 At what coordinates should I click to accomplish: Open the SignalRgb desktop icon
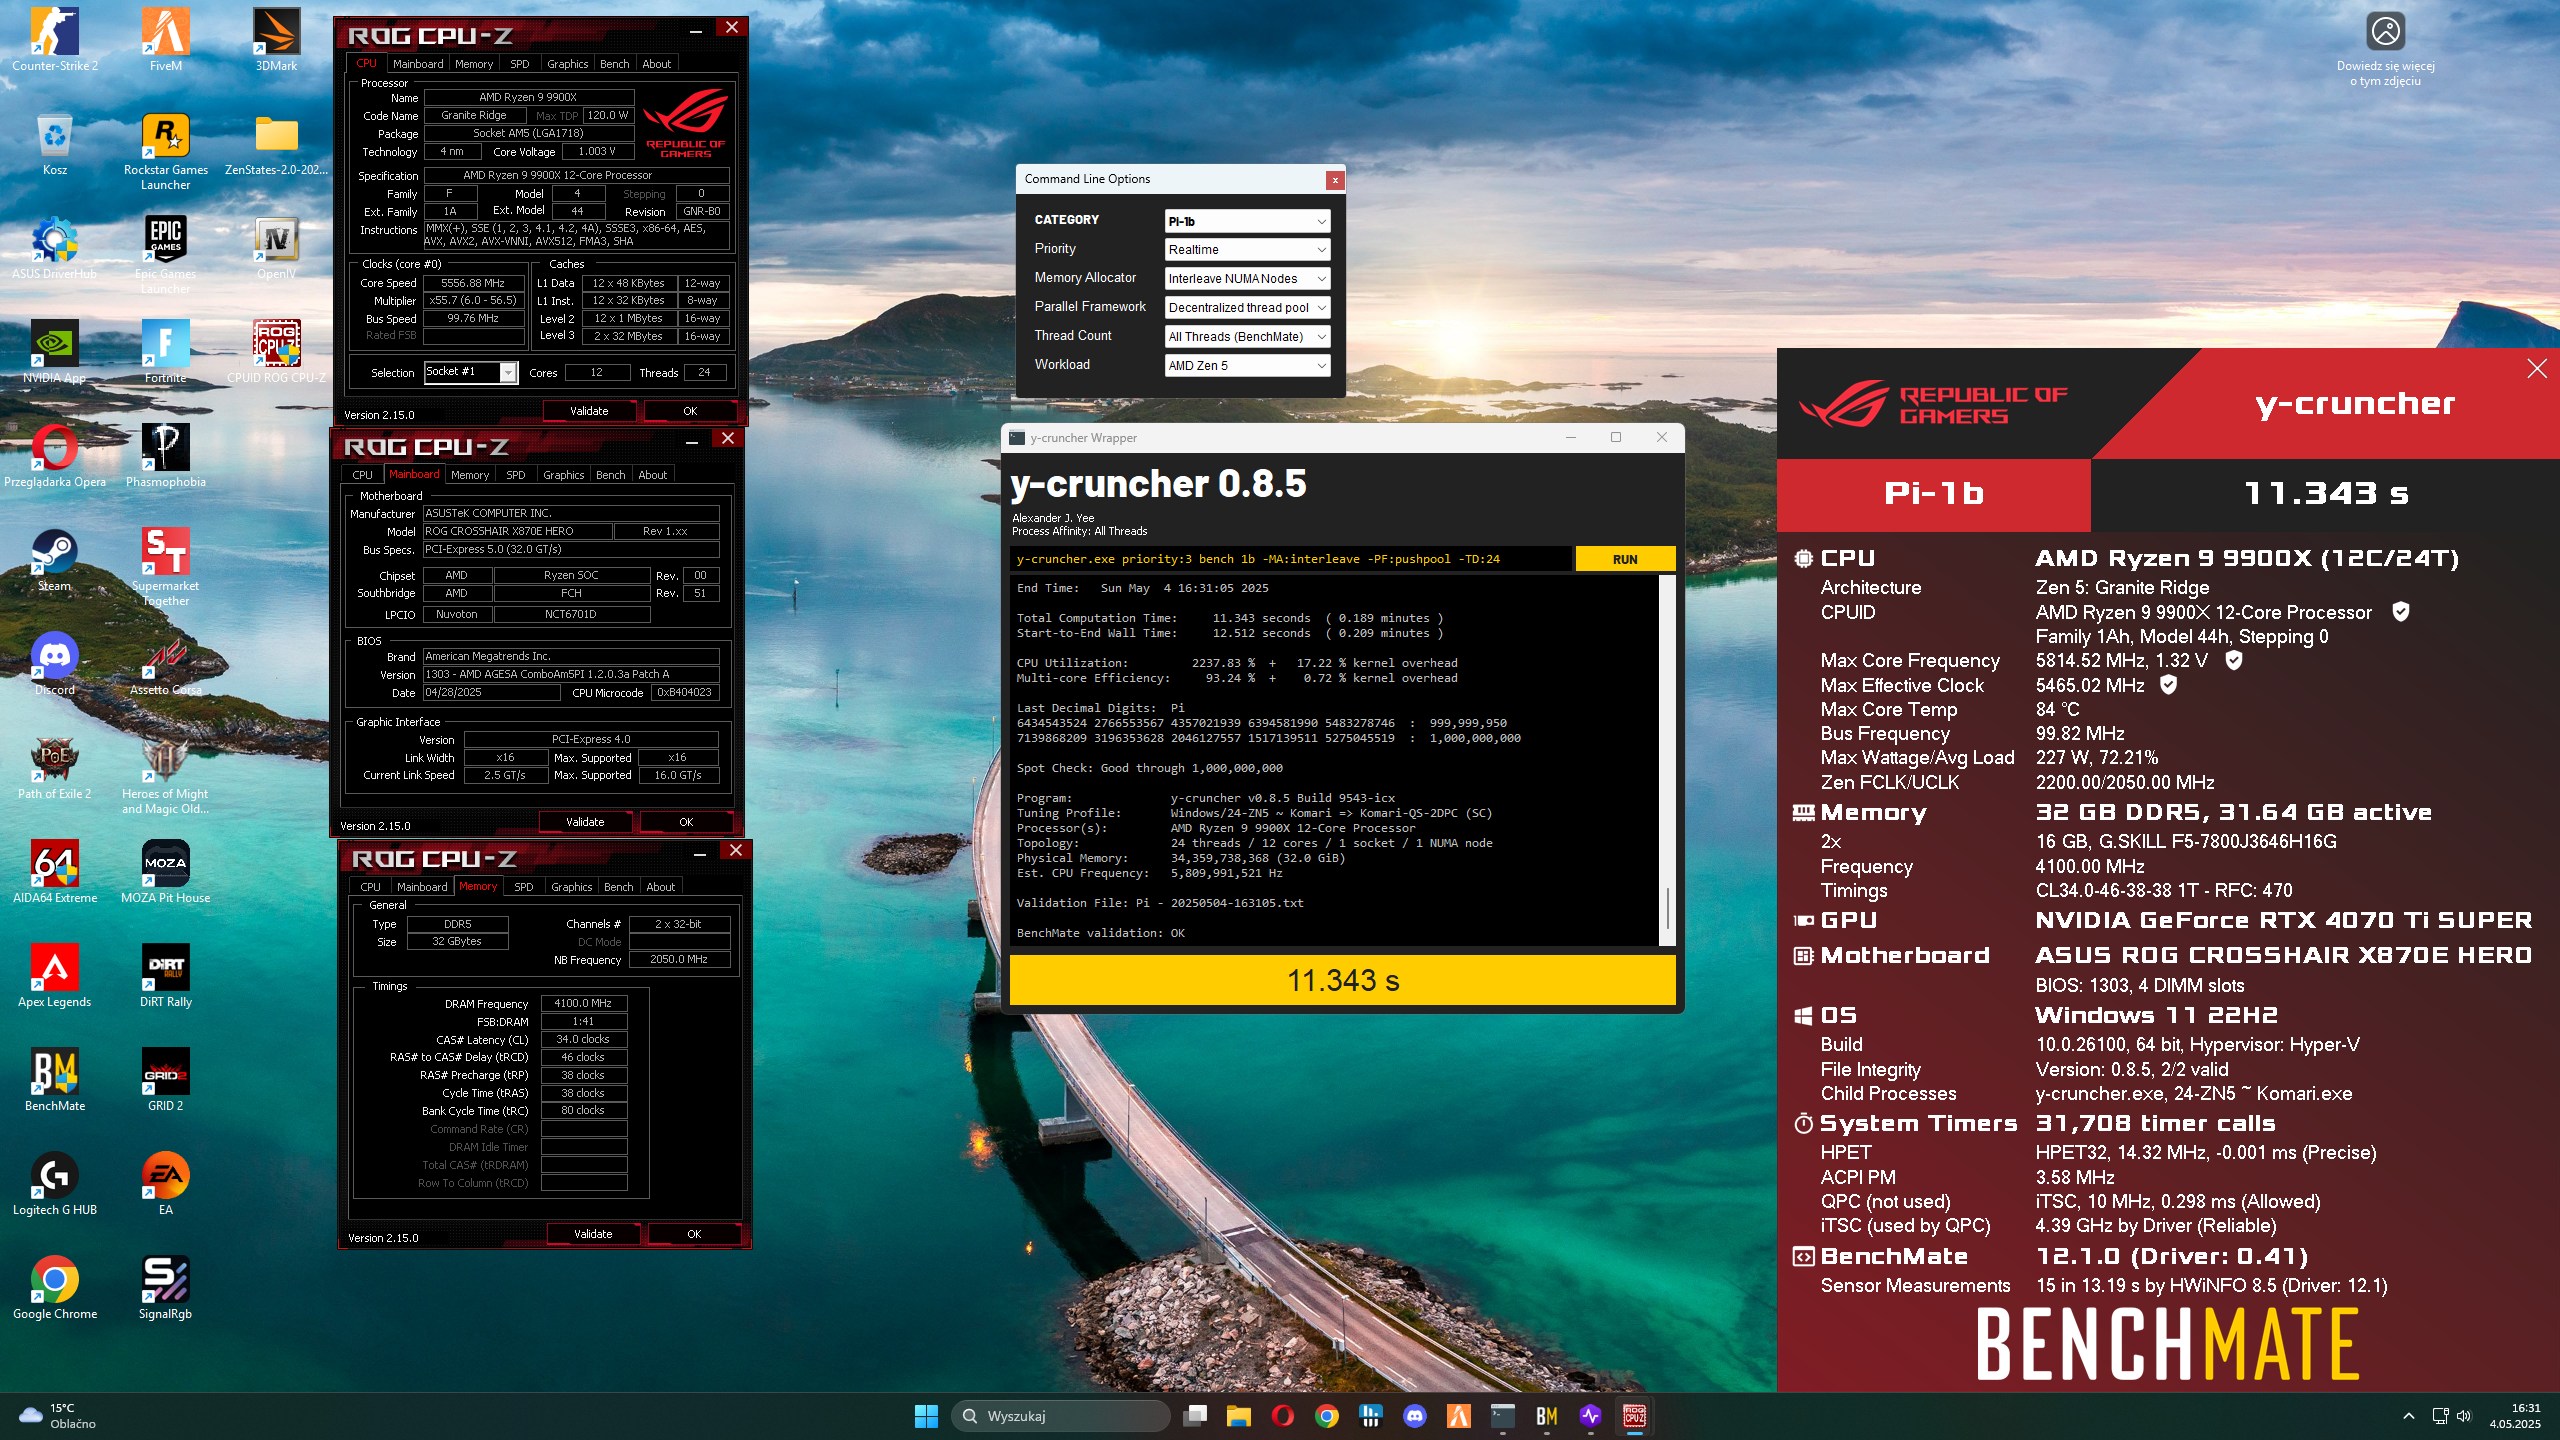pyautogui.click(x=166, y=1289)
